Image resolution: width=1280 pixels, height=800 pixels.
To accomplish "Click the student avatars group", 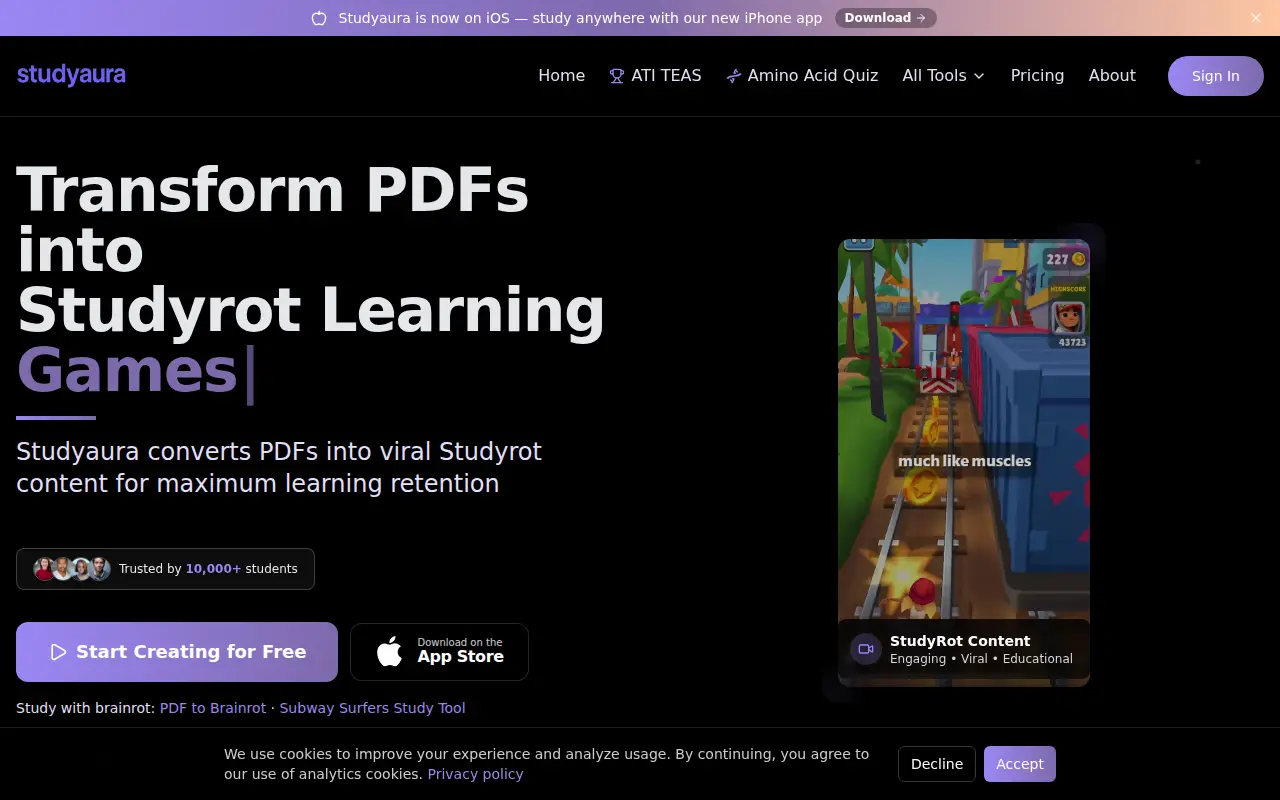I will [x=71, y=569].
